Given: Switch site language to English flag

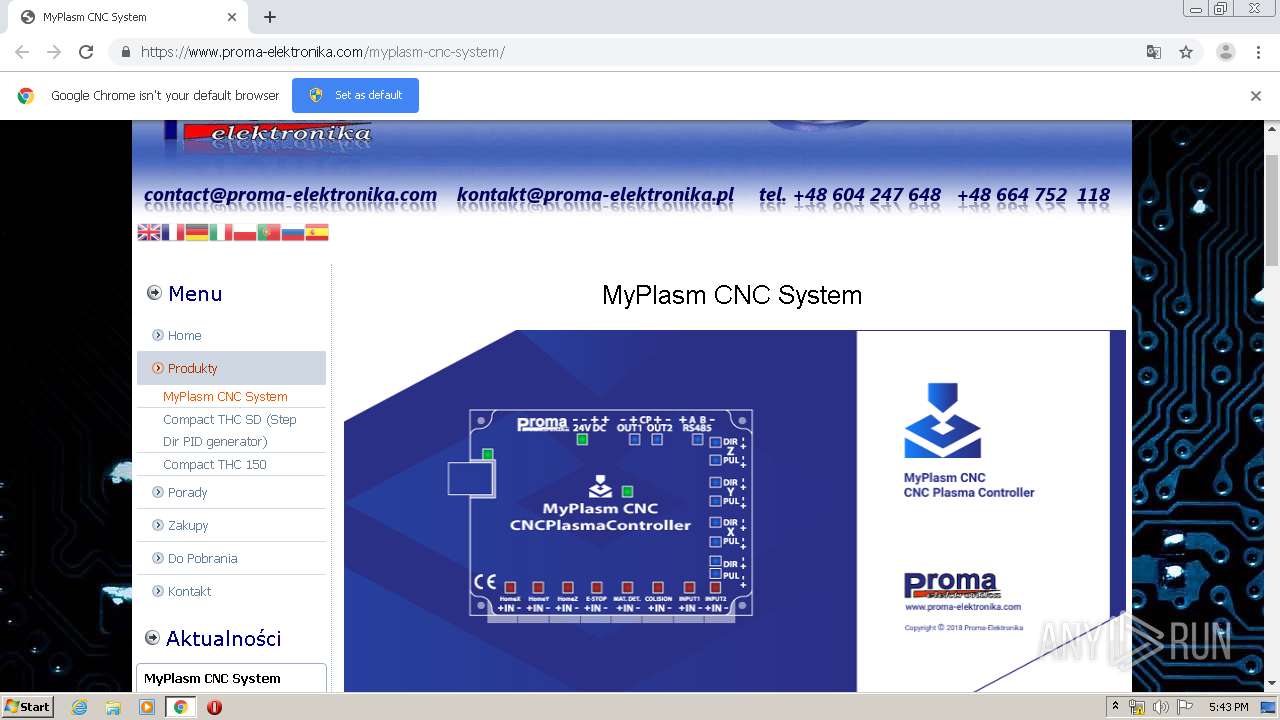Looking at the screenshot, I should pyautogui.click(x=149, y=232).
